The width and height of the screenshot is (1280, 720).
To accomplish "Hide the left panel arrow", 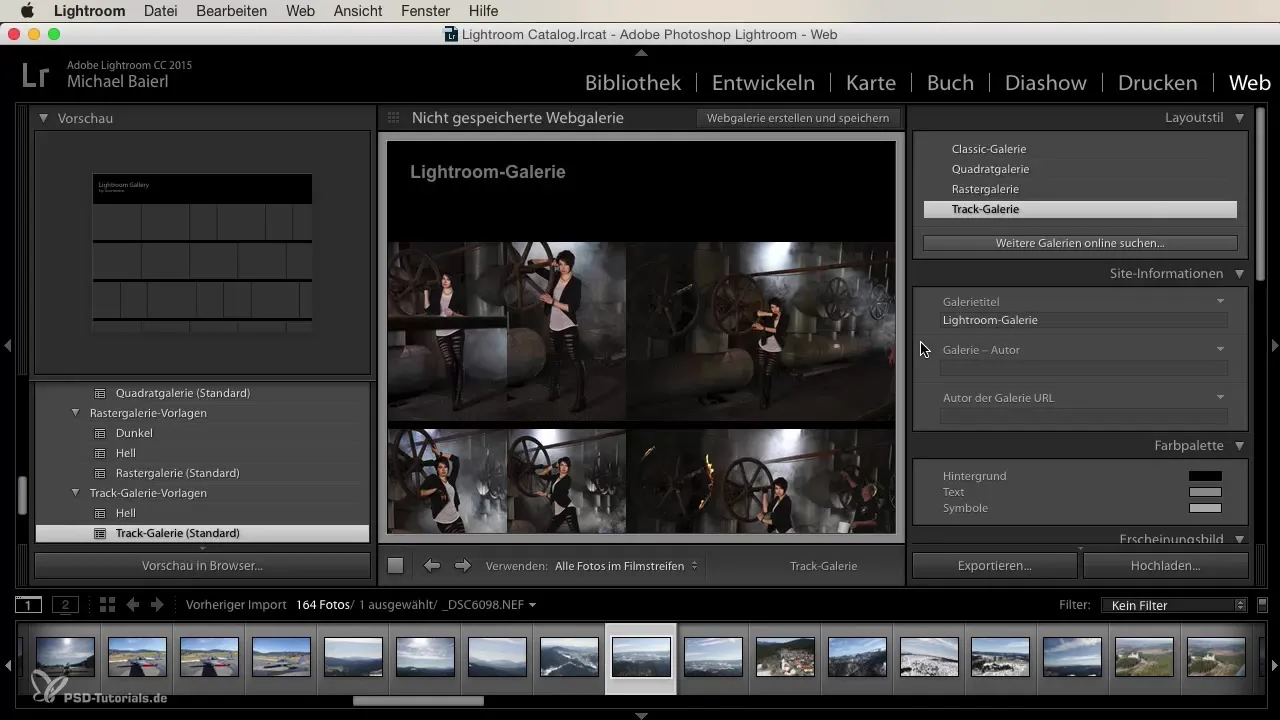I will [7, 345].
